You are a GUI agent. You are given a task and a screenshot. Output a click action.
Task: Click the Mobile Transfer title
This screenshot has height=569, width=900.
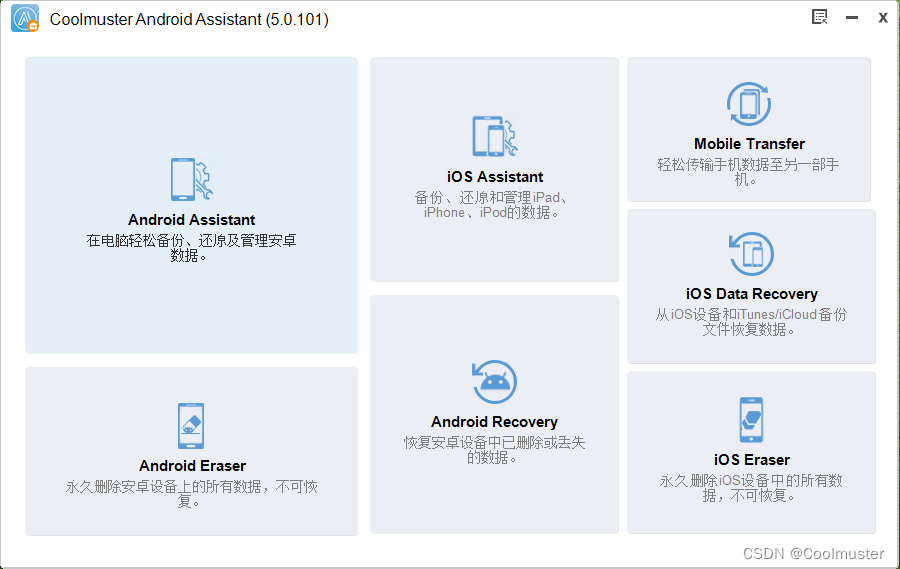tap(749, 144)
